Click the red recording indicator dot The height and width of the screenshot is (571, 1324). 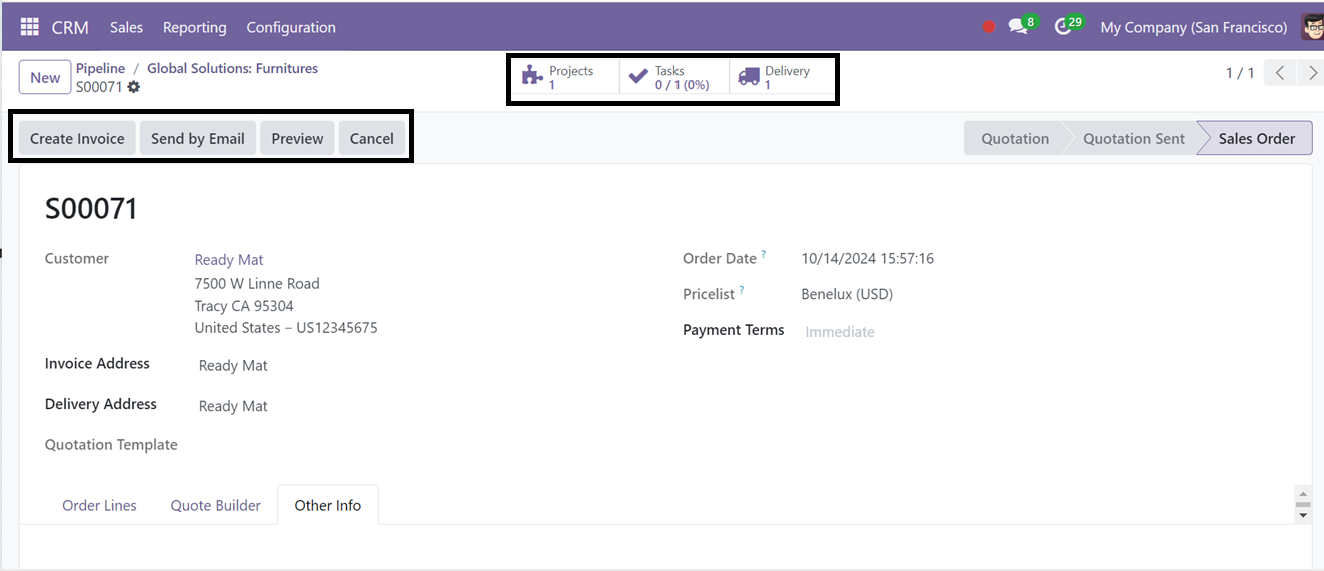click(989, 27)
